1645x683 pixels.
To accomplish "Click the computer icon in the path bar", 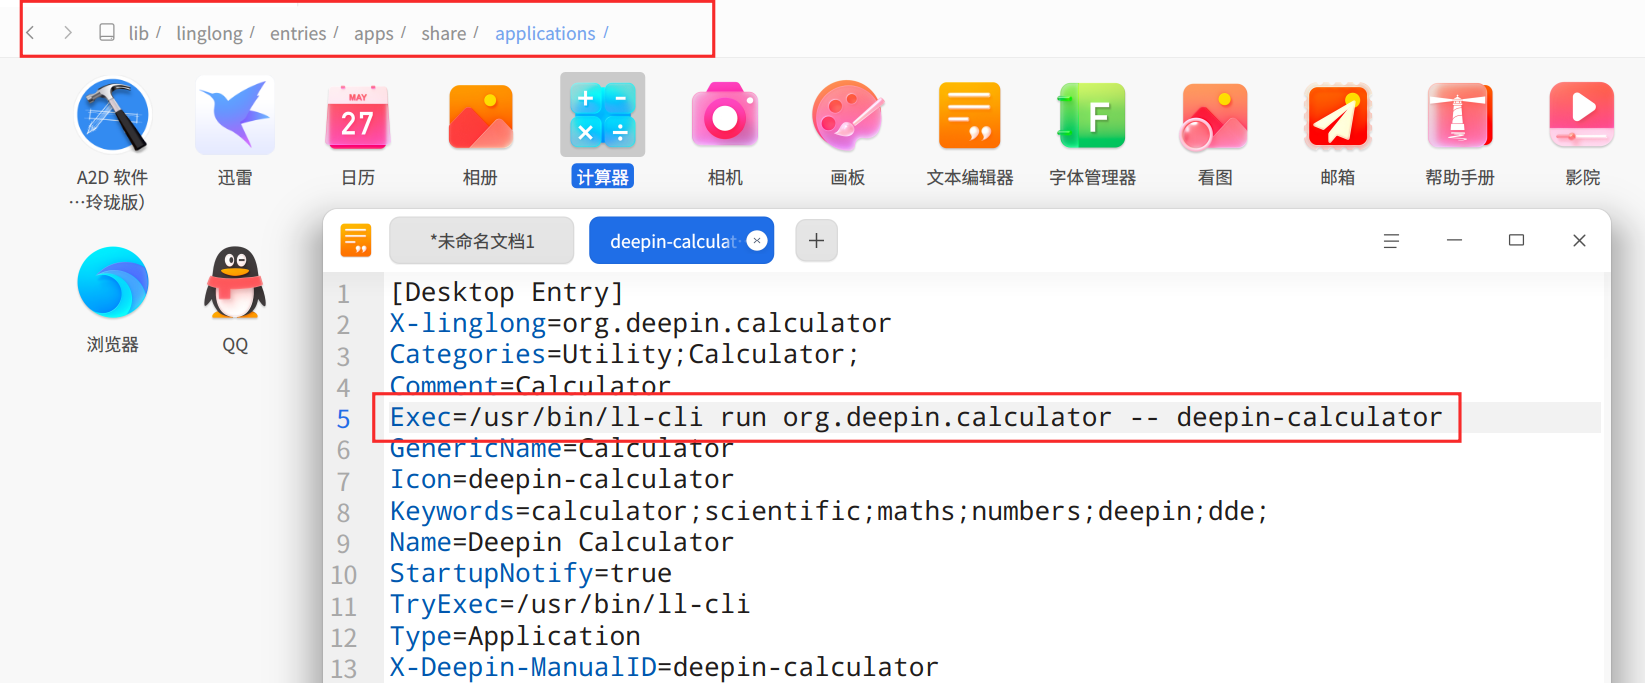I will (107, 33).
